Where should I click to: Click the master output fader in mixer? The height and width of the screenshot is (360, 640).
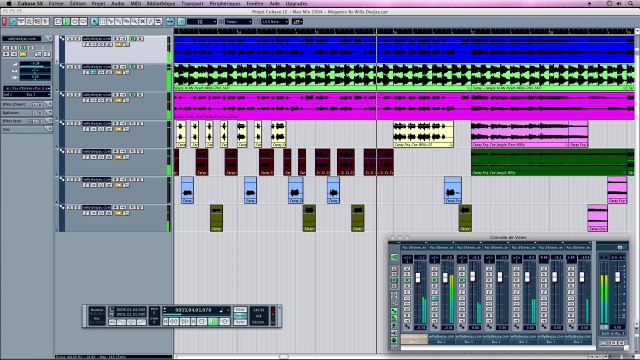pos(618,277)
